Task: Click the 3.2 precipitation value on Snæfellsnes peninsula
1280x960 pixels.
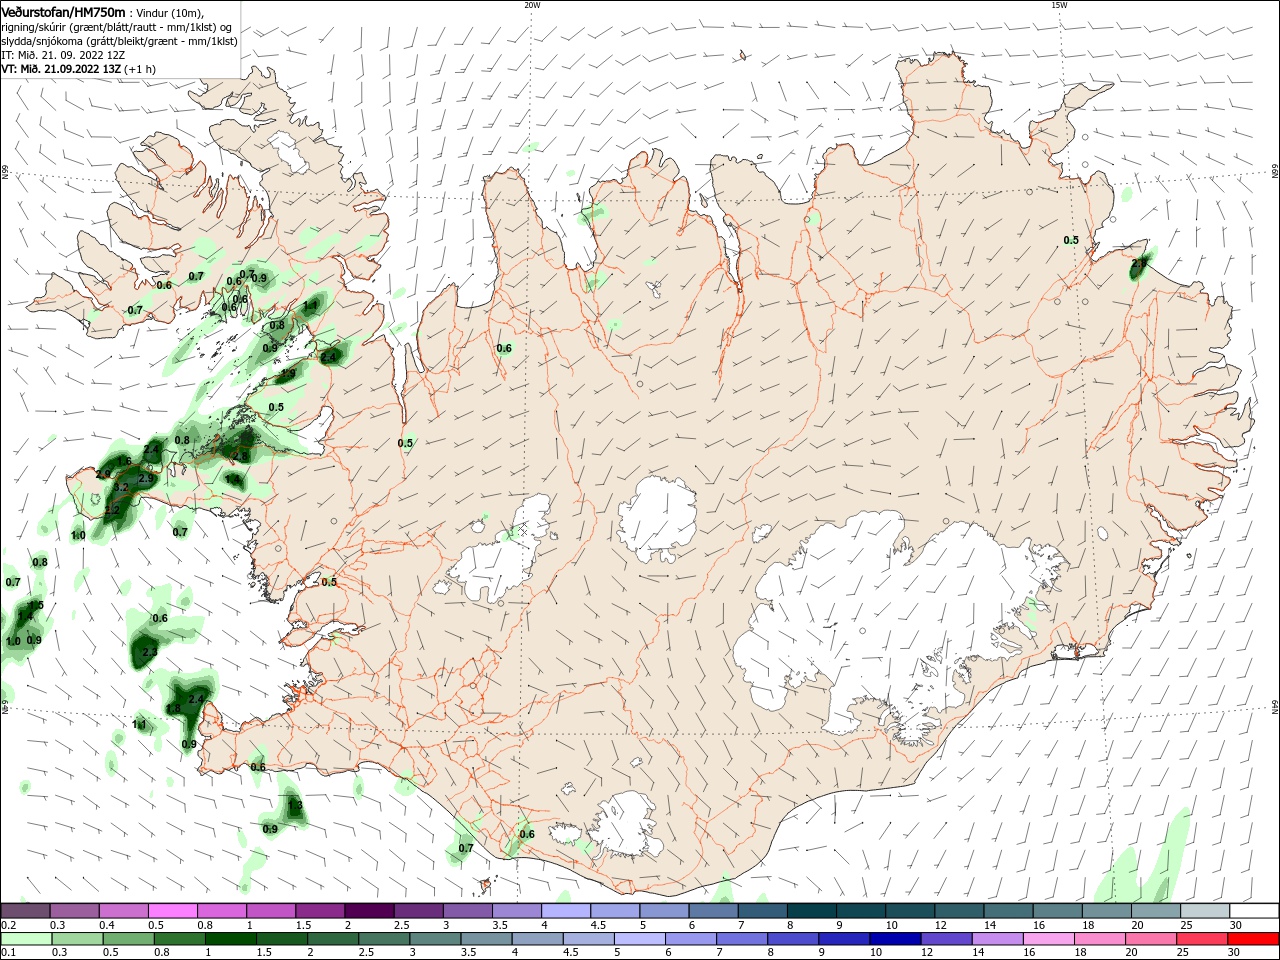Action: [121, 487]
